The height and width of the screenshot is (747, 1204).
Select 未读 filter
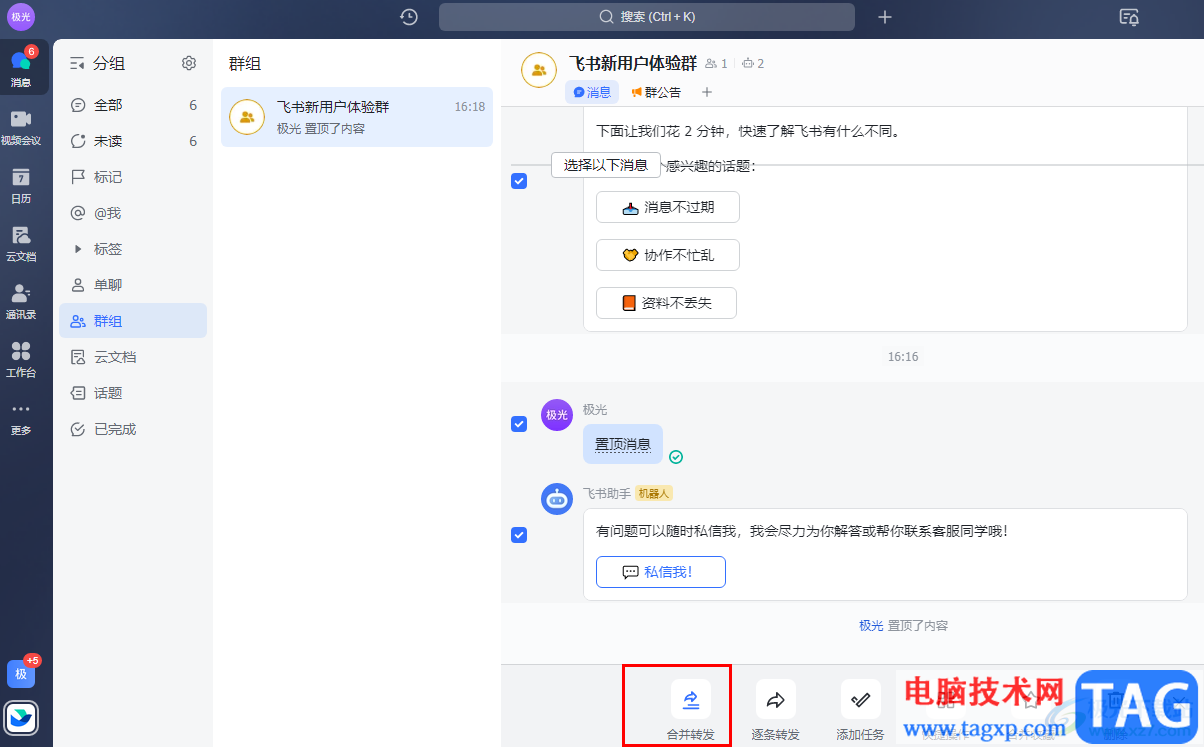[x=133, y=141]
